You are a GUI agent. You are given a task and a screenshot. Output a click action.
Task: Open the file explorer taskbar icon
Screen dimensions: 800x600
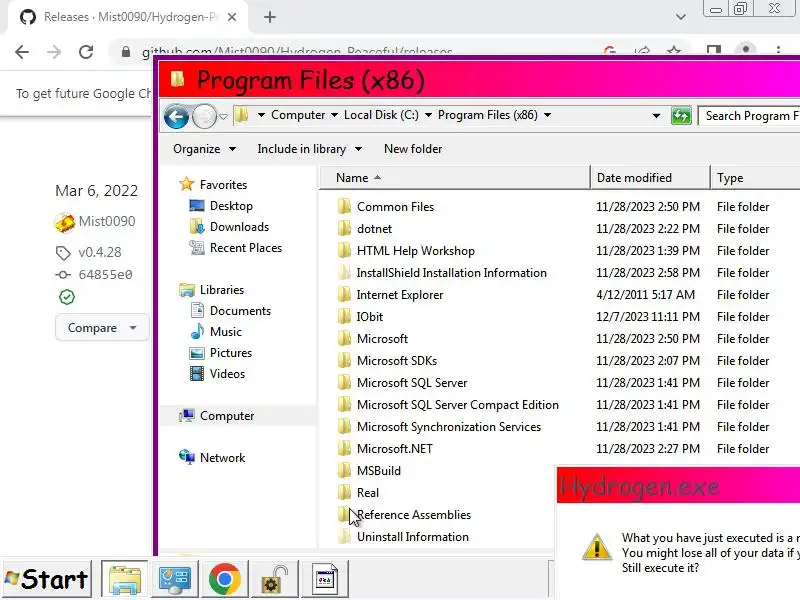[x=124, y=579]
